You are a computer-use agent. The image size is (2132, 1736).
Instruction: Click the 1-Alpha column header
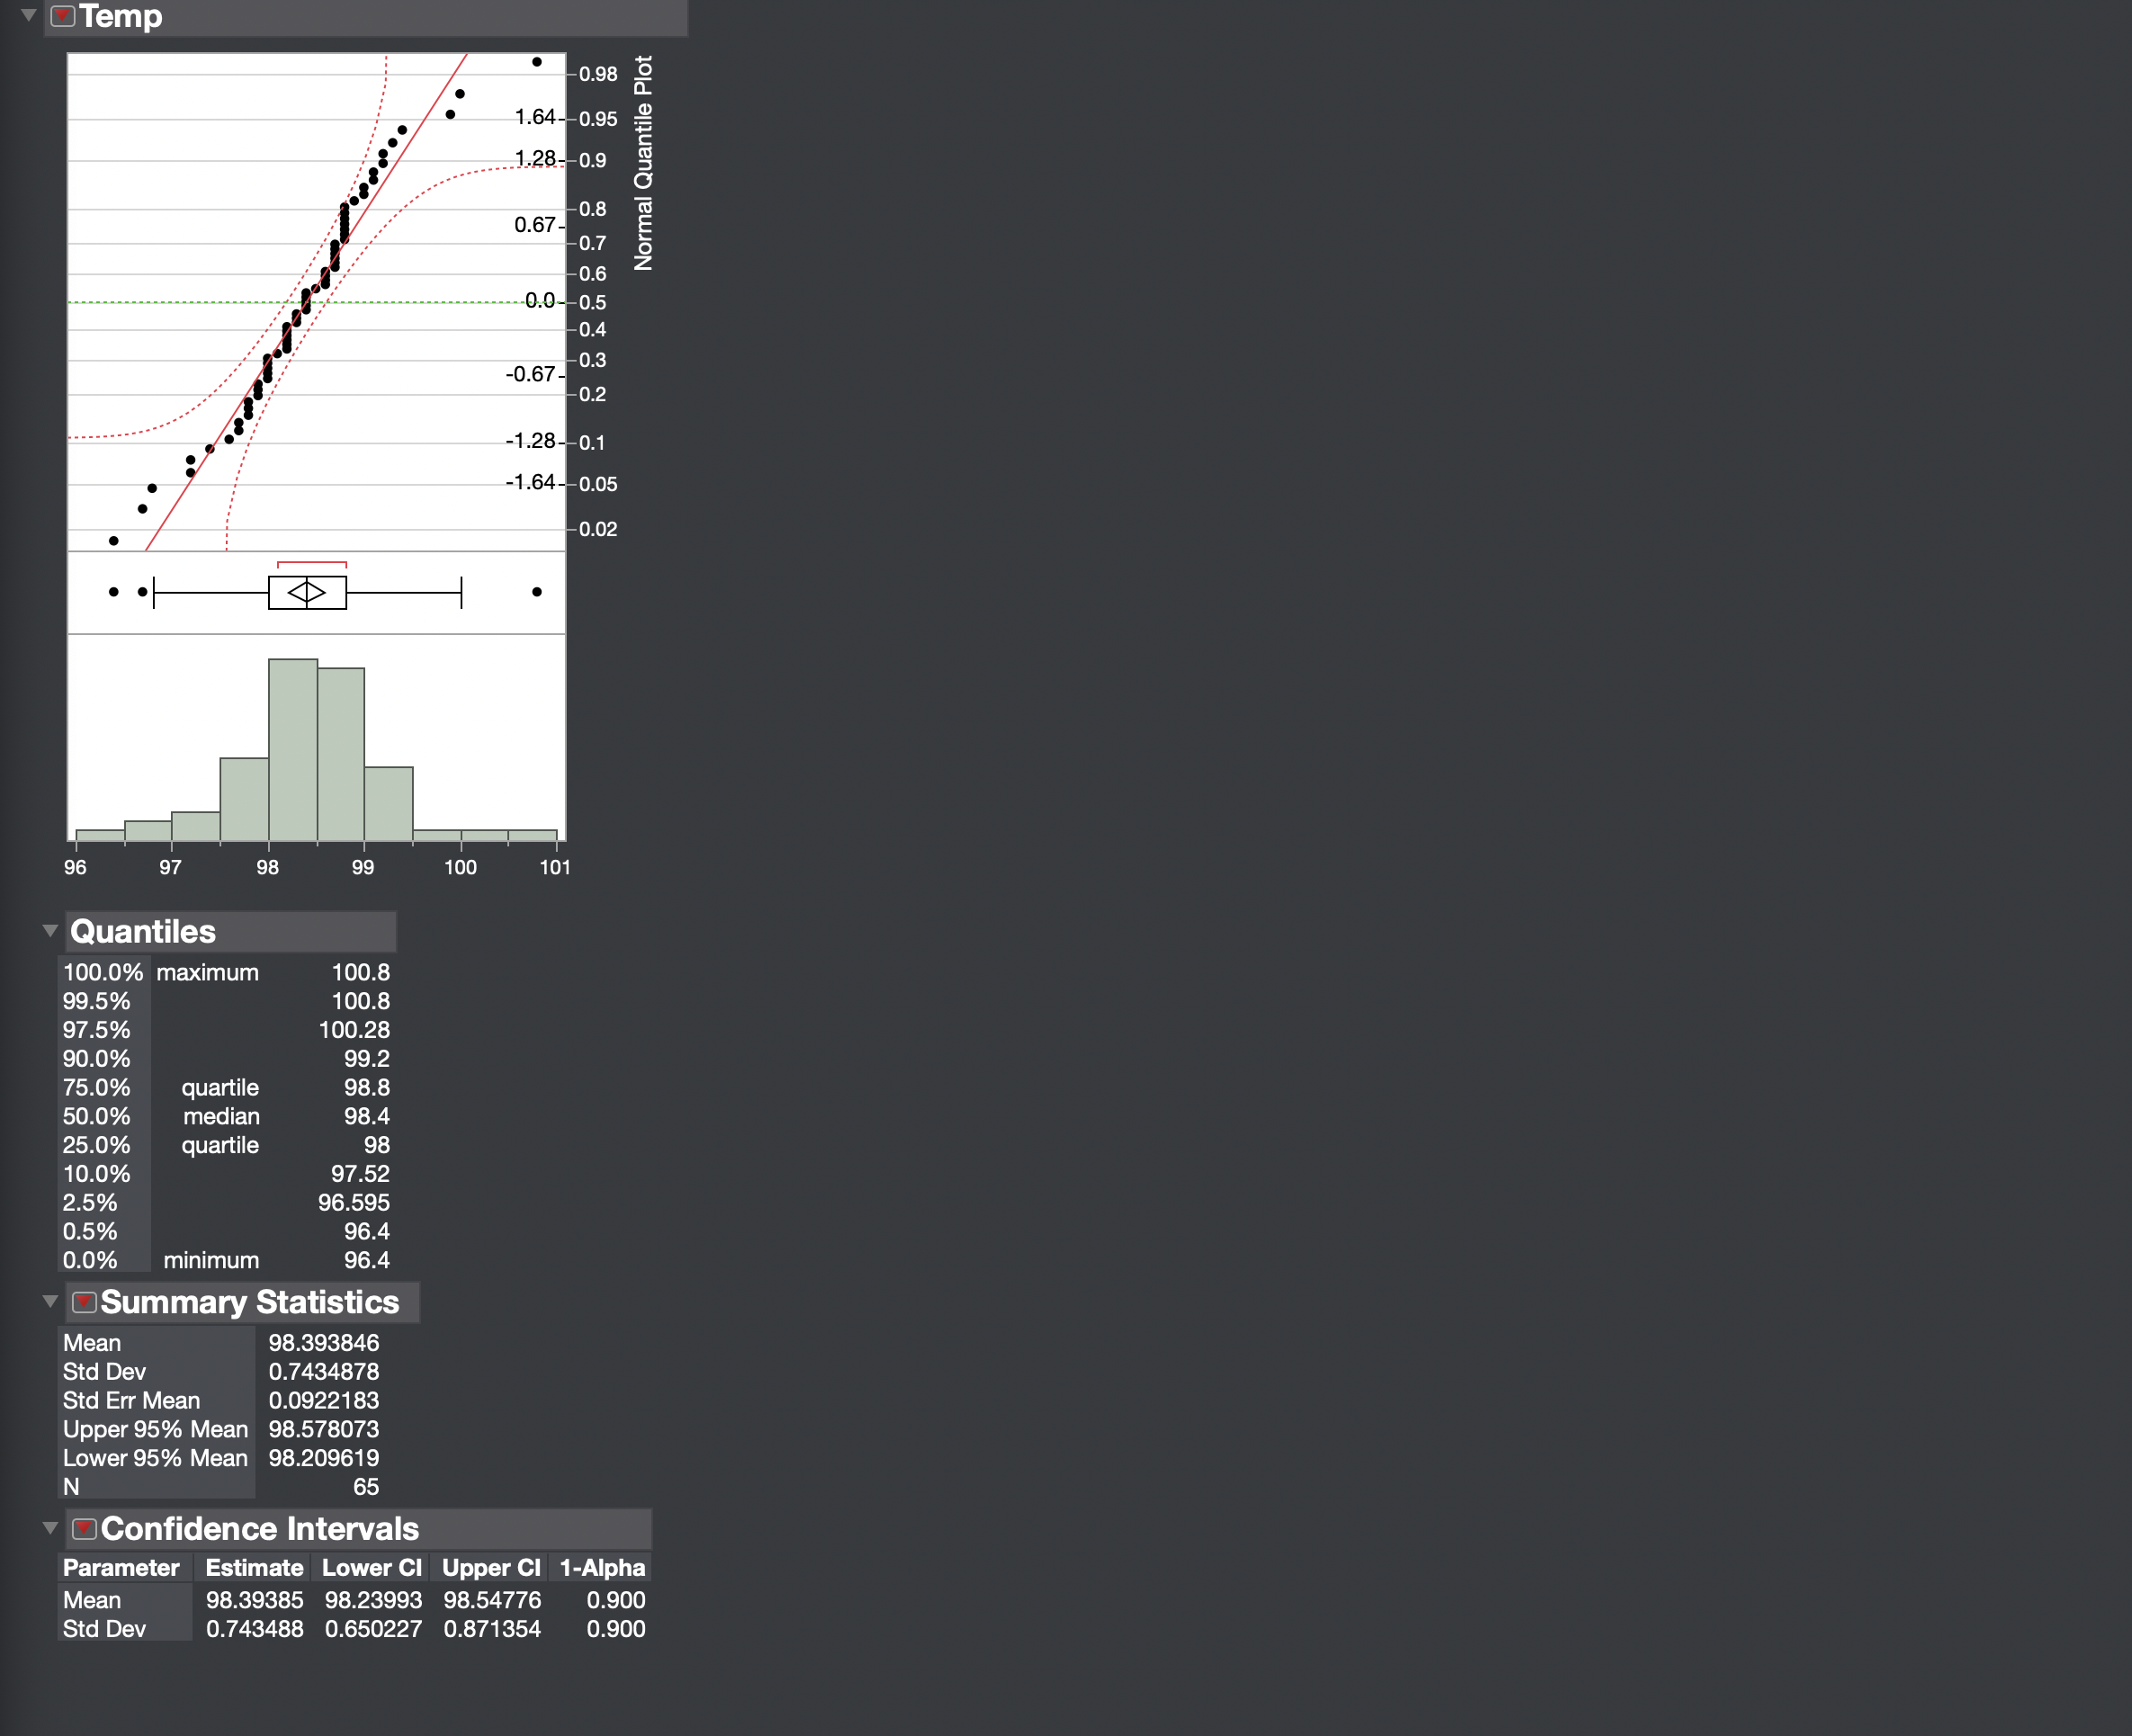pos(602,1568)
